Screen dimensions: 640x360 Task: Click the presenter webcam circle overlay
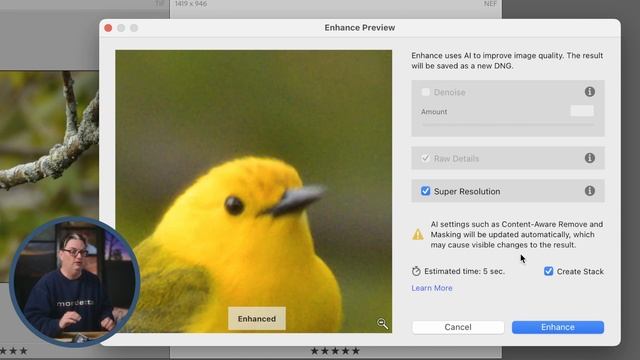point(75,281)
